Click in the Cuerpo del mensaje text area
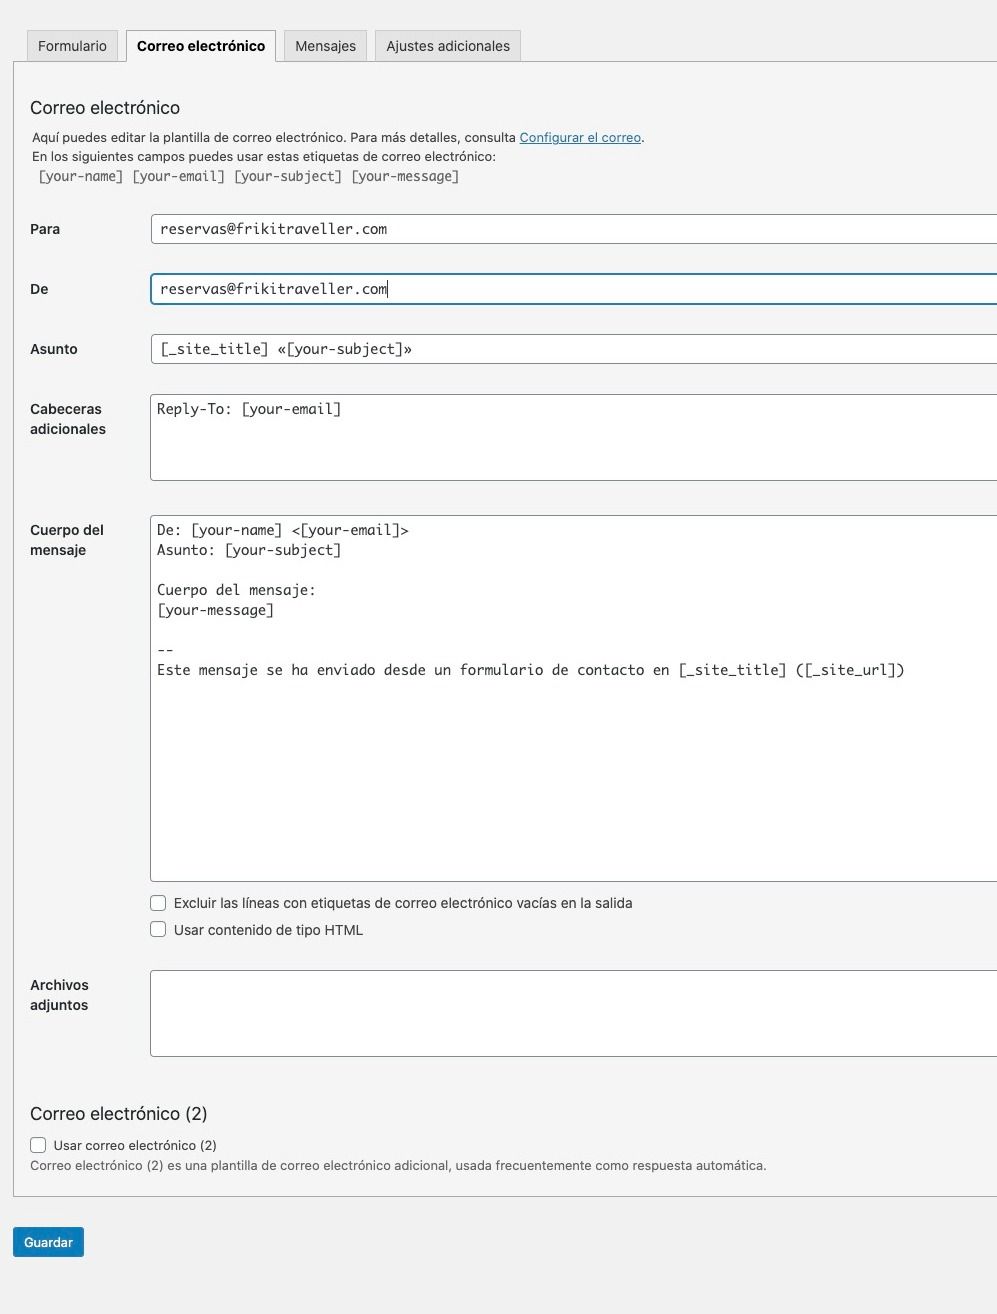The width and height of the screenshot is (997, 1314). (x=573, y=698)
